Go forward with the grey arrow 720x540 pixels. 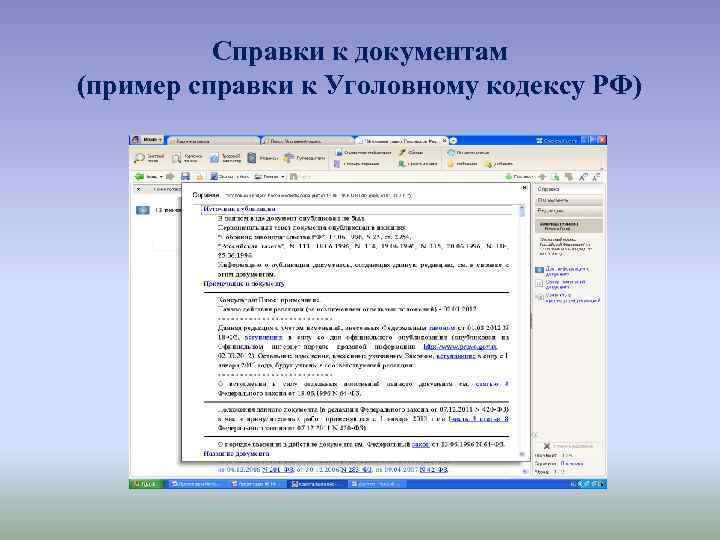tap(170, 176)
